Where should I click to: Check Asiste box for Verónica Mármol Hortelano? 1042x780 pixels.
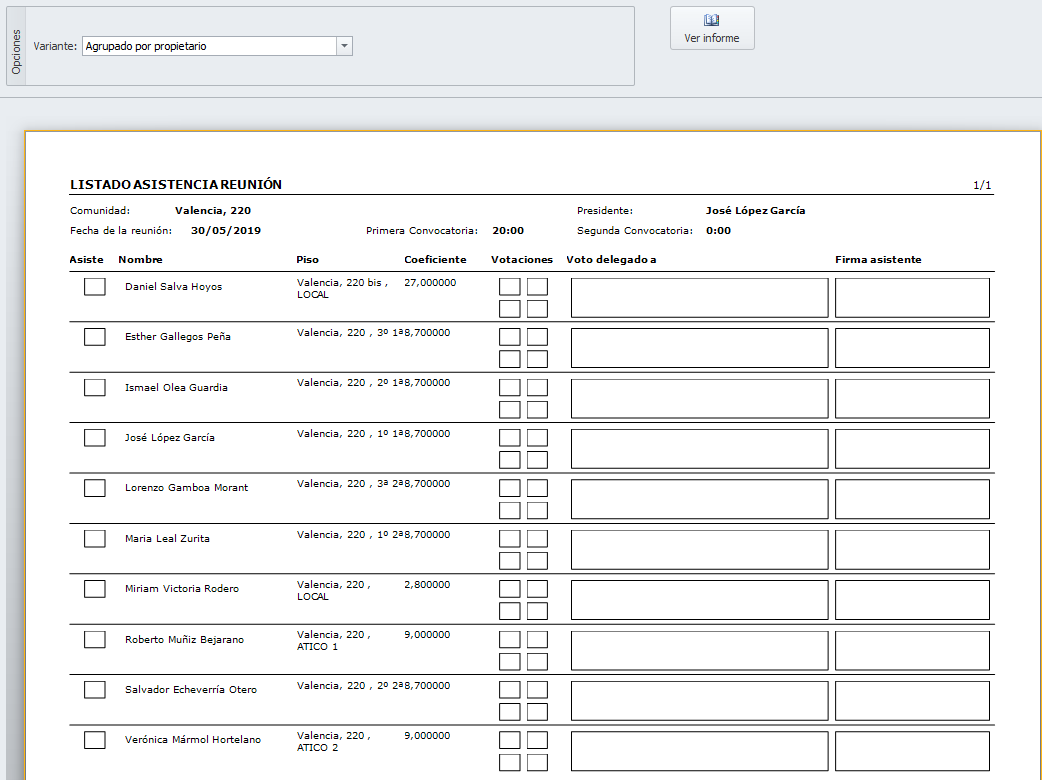[95, 740]
